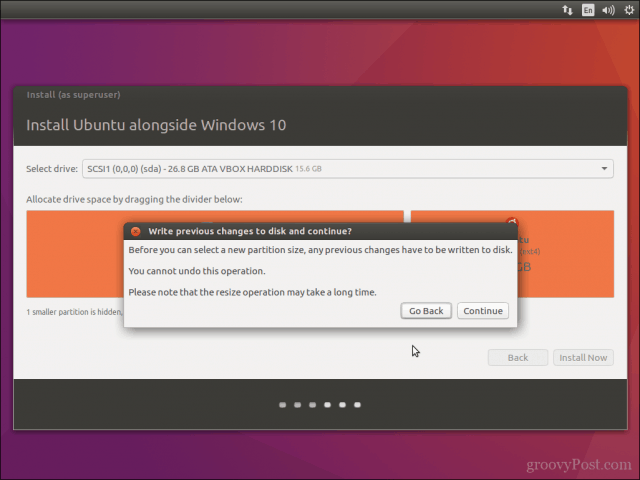The width and height of the screenshot is (640, 480).
Task: Click the Continue button
Action: click(x=483, y=311)
